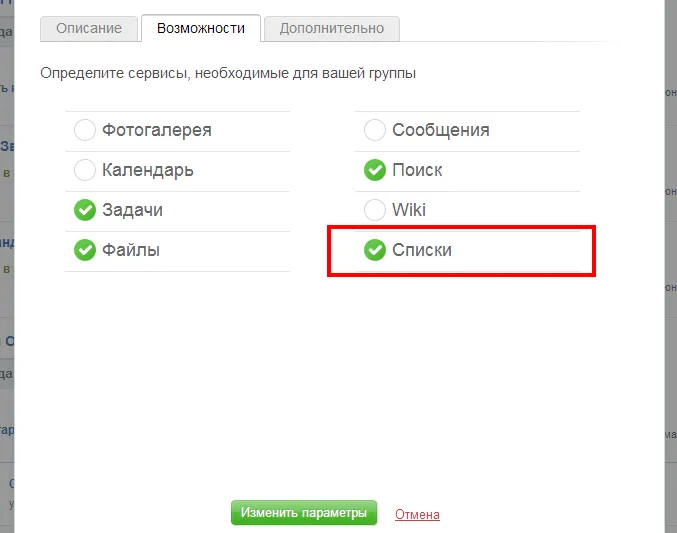Select the Возможности tab

point(201,29)
